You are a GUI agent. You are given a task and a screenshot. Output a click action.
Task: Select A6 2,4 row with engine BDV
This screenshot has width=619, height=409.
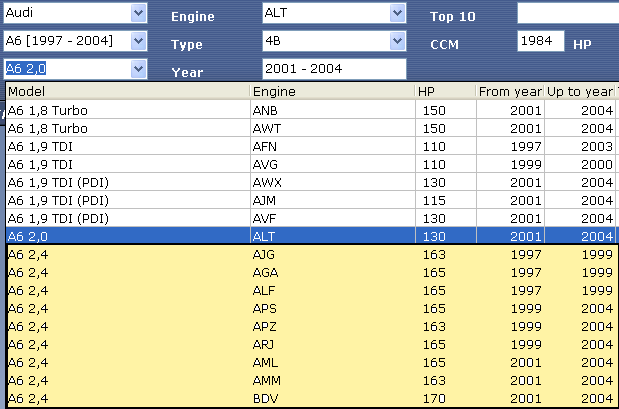click(313, 398)
